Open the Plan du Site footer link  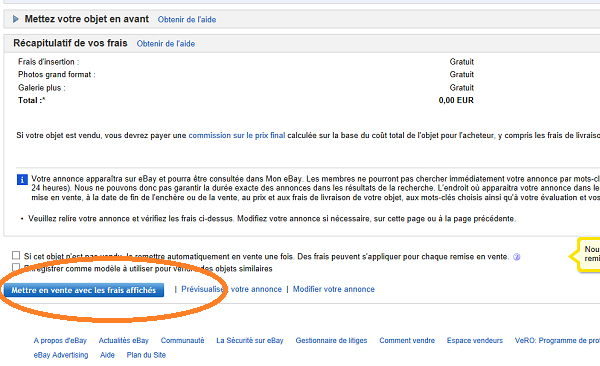click(x=146, y=355)
